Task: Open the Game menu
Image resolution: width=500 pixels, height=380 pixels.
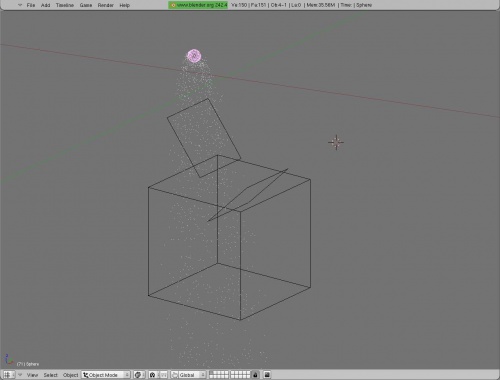Action: coord(86,5)
